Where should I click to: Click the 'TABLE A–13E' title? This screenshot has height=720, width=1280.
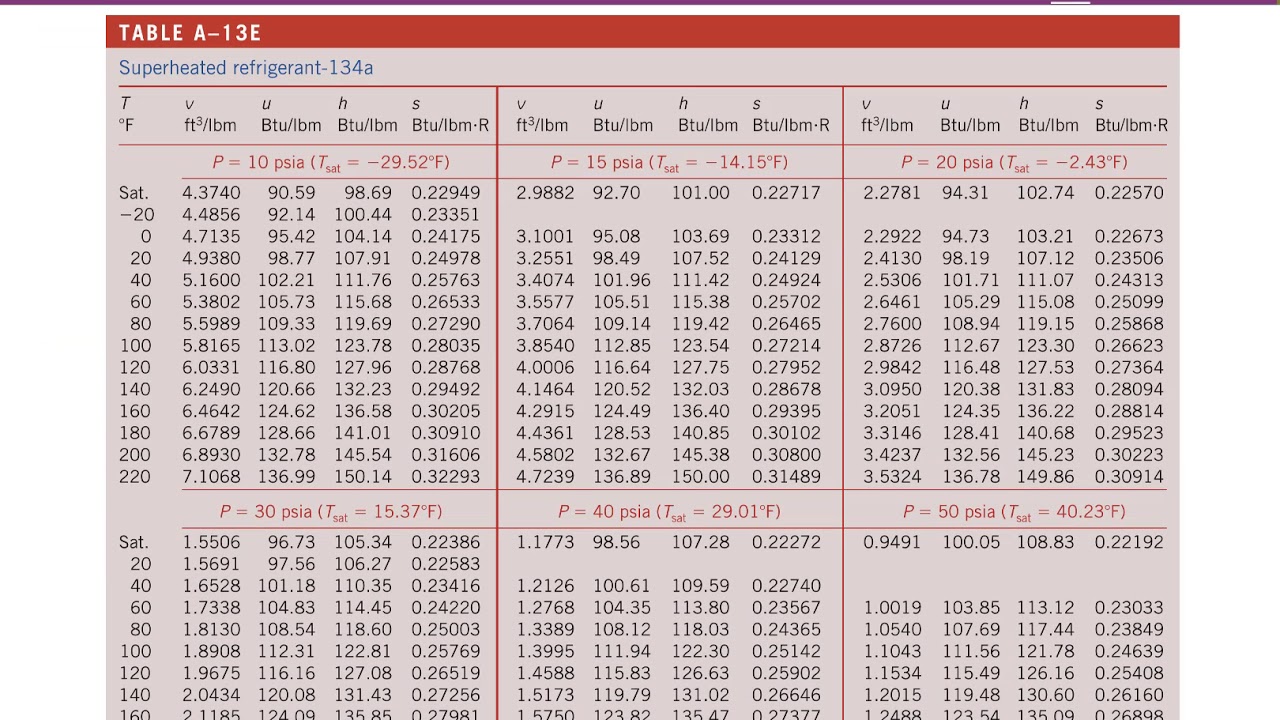[x=190, y=33]
